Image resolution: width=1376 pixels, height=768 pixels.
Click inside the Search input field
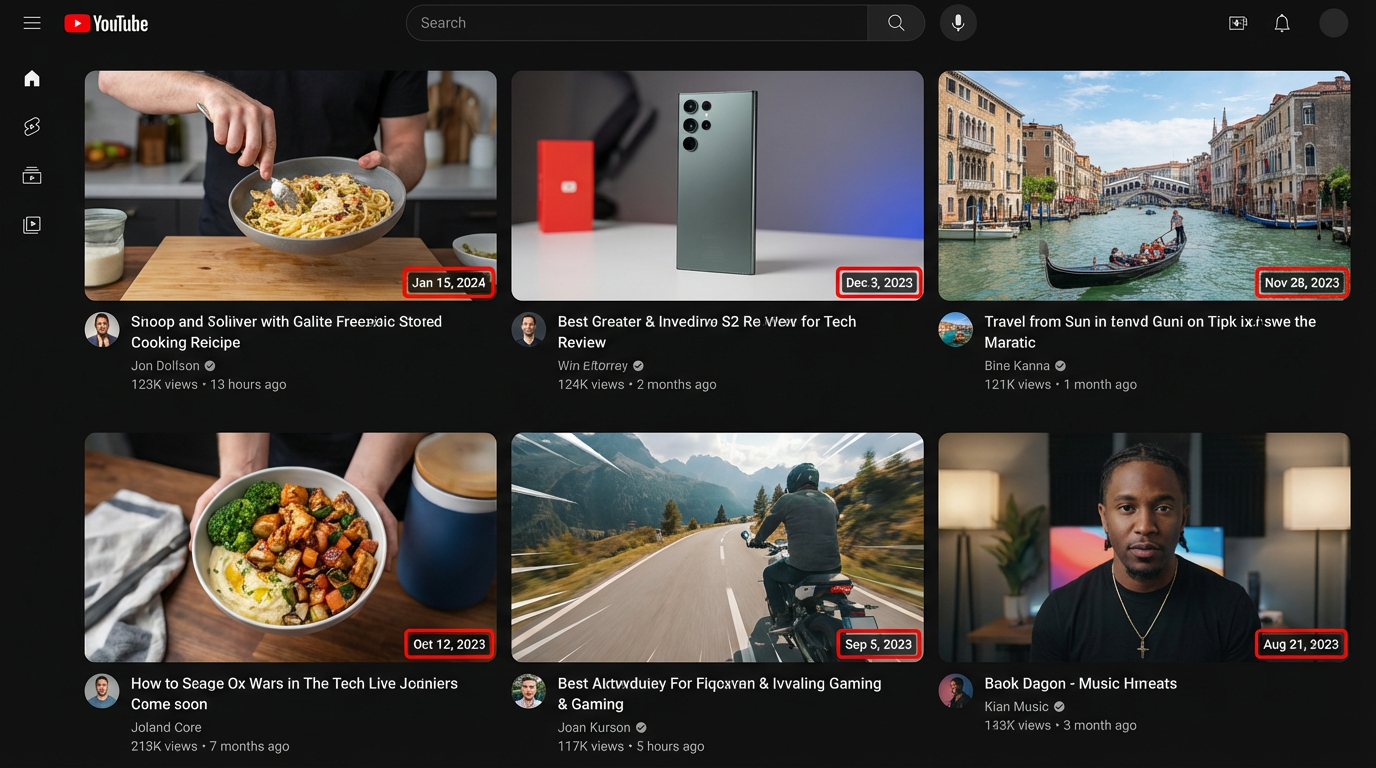pyautogui.click(x=636, y=22)
